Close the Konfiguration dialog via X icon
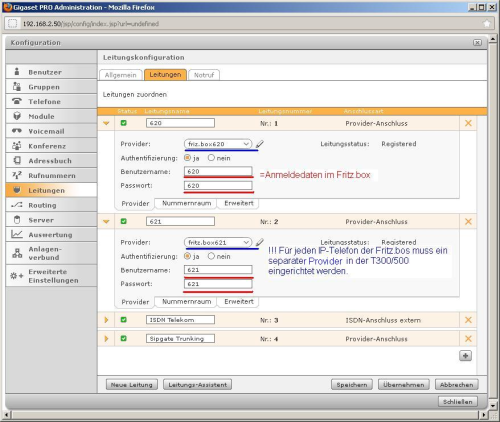Screen dimensions: 500x422 pyautogui.click(x=477, y=43)
